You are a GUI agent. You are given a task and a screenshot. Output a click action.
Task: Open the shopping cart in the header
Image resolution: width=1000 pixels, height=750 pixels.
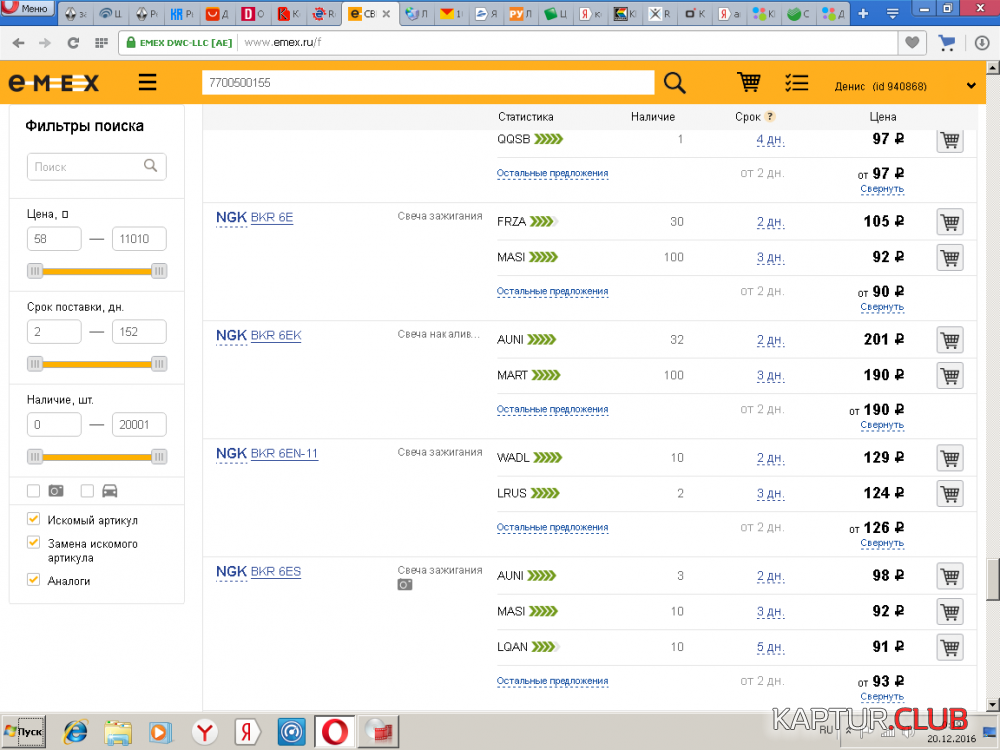tap(748, 83)
